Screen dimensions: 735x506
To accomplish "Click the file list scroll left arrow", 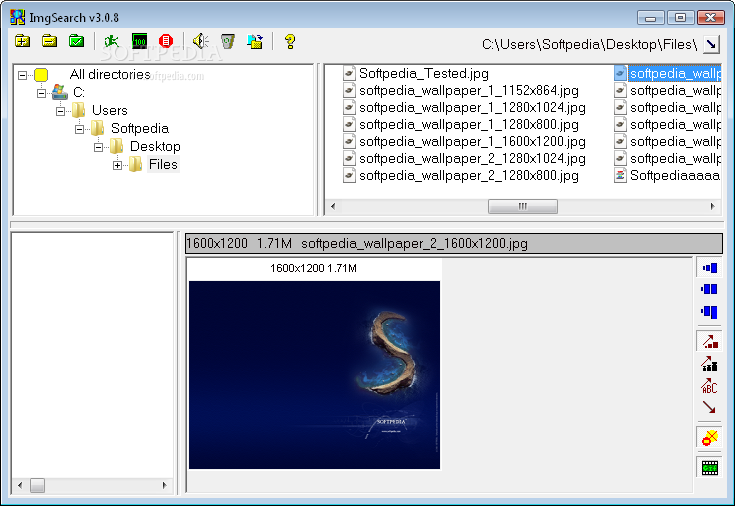I will [x=333, y=206].
